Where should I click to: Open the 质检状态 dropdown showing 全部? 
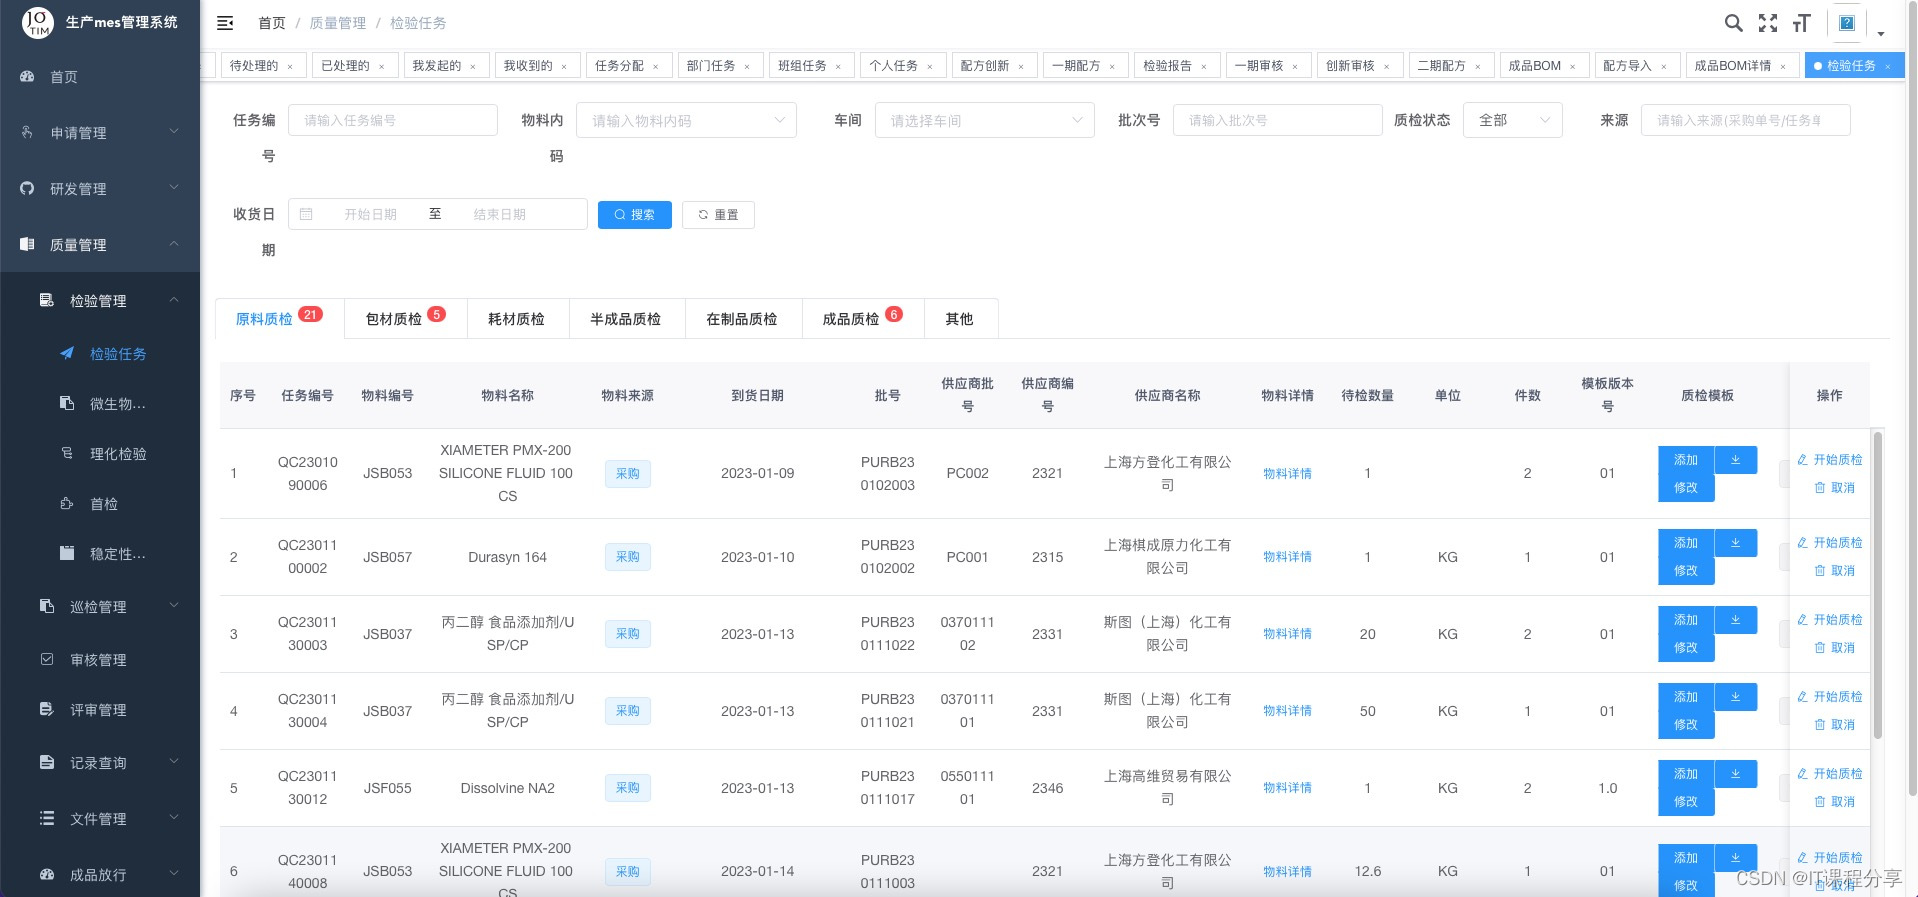coord(1512,120)
